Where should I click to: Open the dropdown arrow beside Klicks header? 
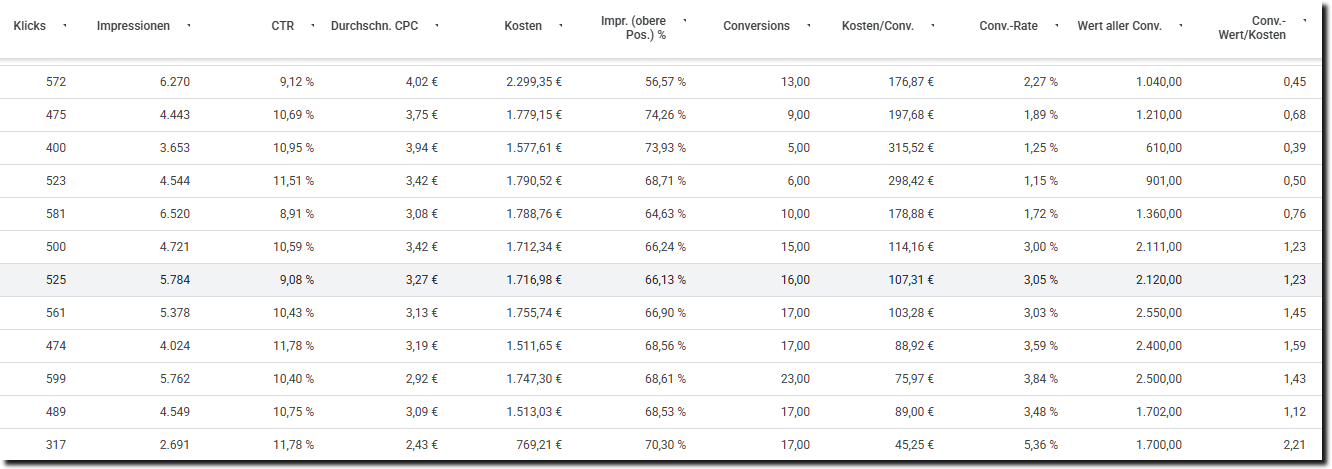(x=65, y=26)
